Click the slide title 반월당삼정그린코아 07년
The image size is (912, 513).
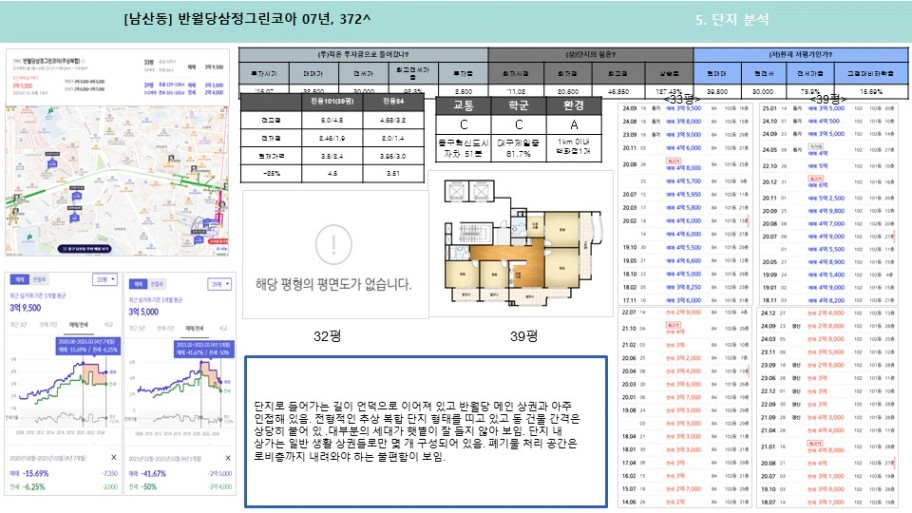point(247,19)
